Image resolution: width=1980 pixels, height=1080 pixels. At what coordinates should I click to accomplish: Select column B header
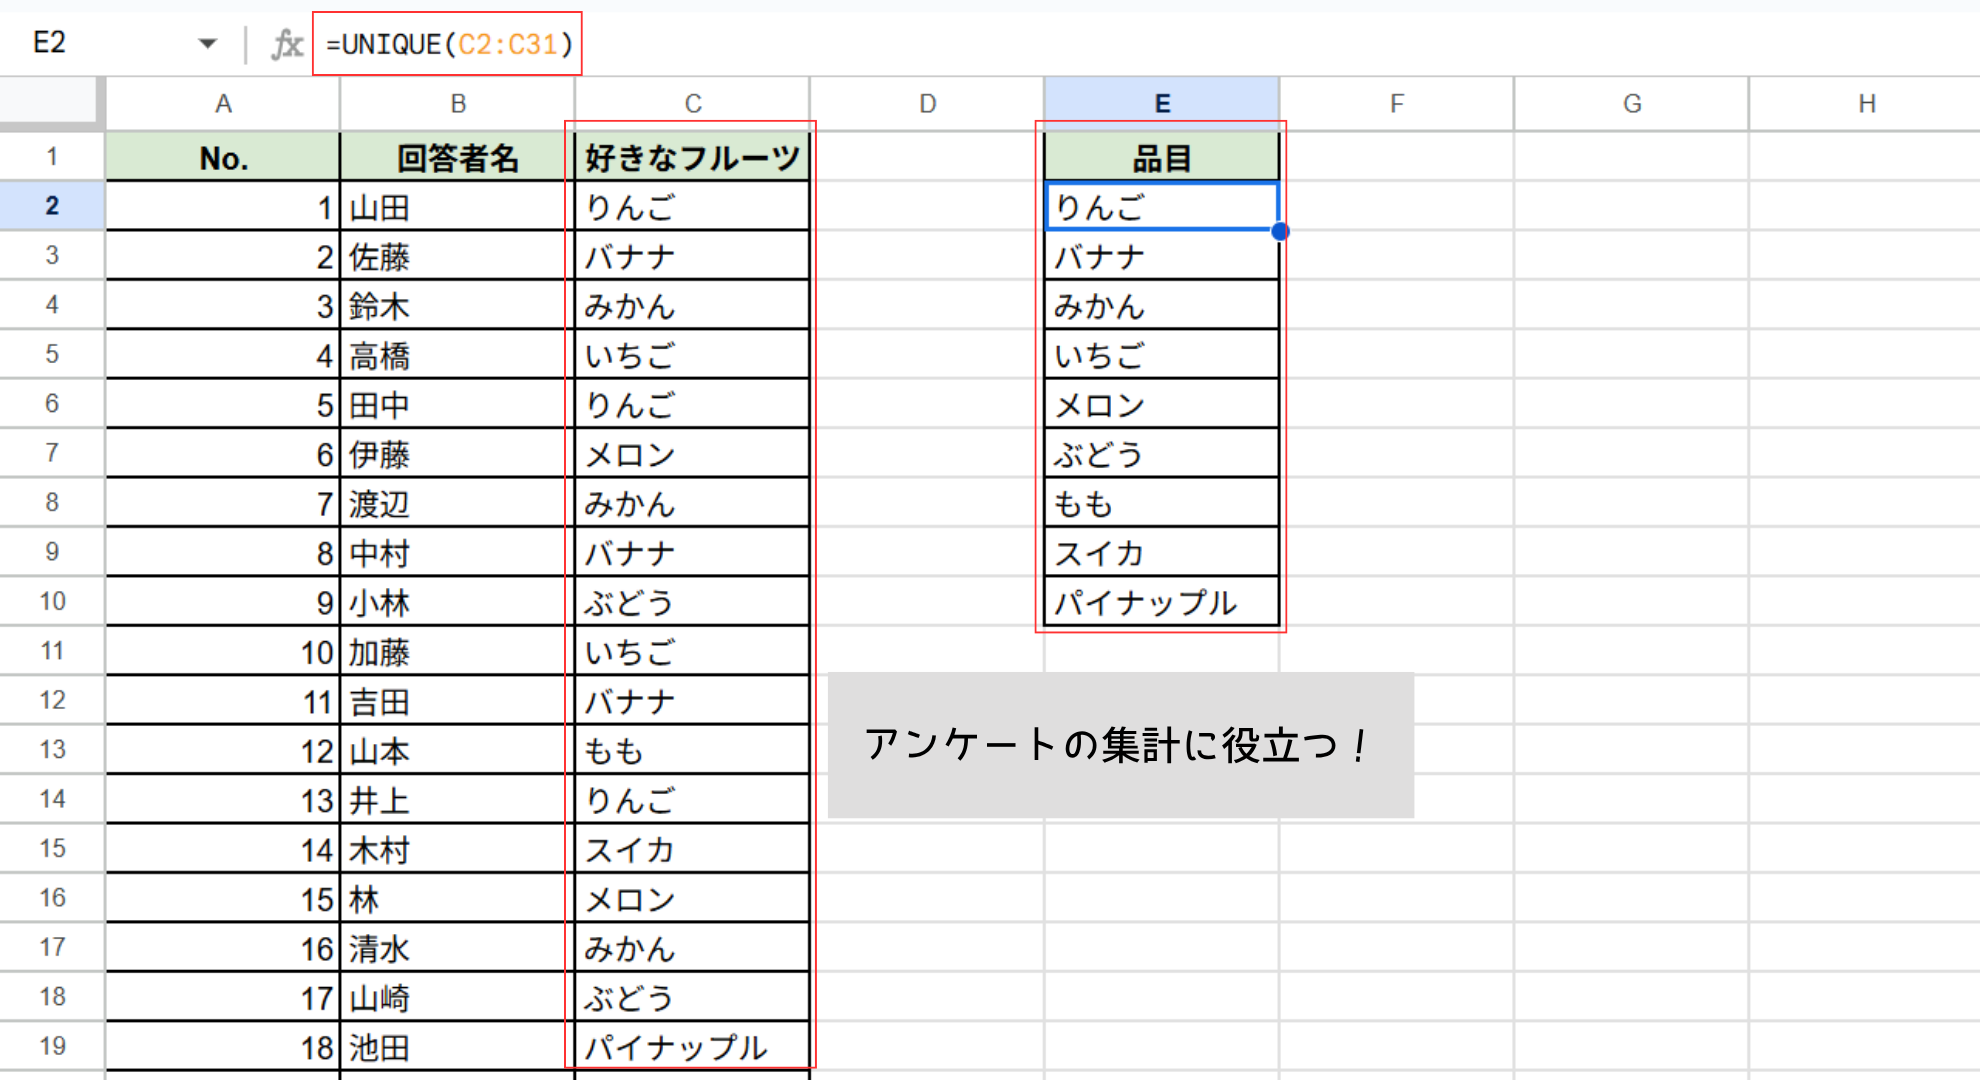[x=457, y=104]
